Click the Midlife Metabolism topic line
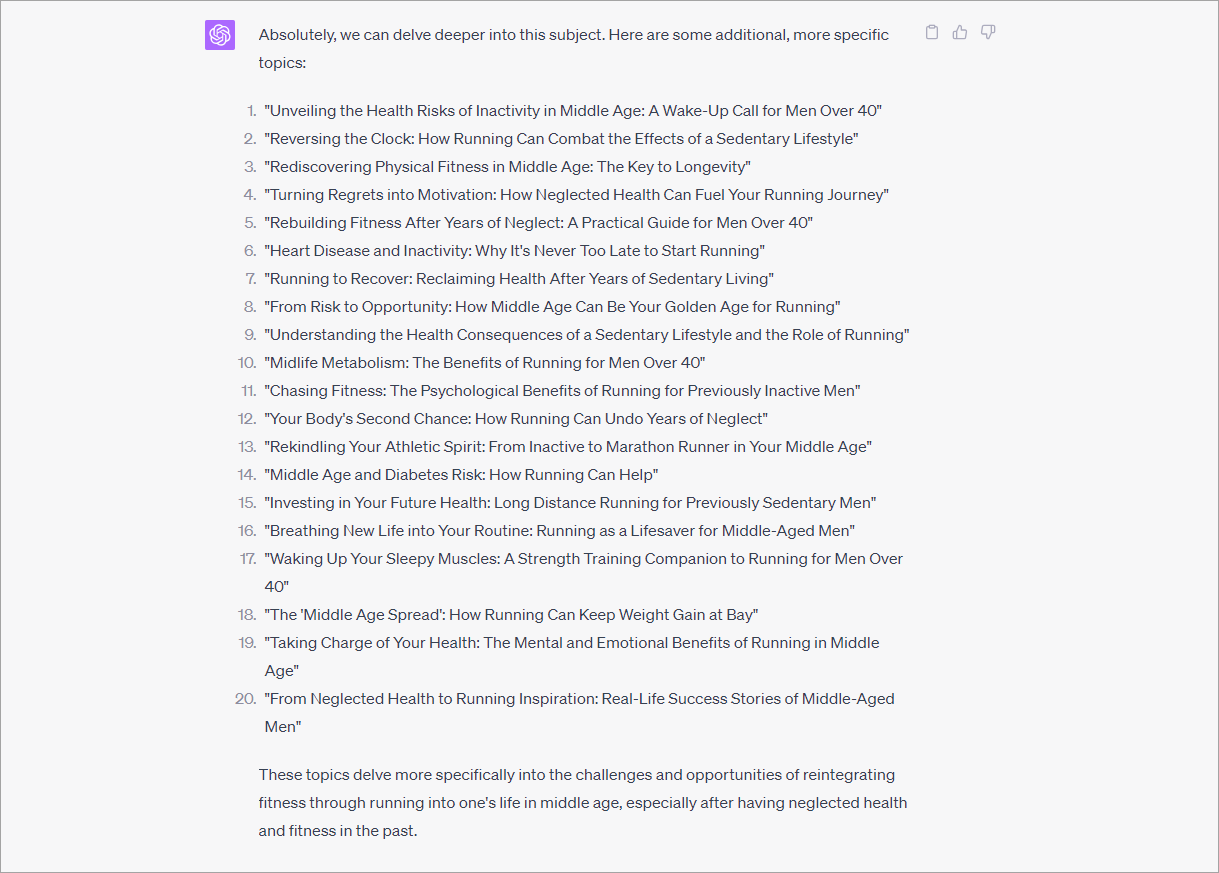1219x873 pixels. 485,363
